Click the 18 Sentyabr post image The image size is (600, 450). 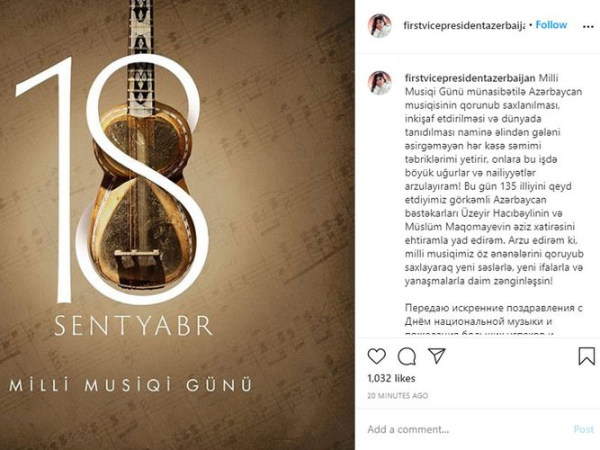click(x=177, y=225)
